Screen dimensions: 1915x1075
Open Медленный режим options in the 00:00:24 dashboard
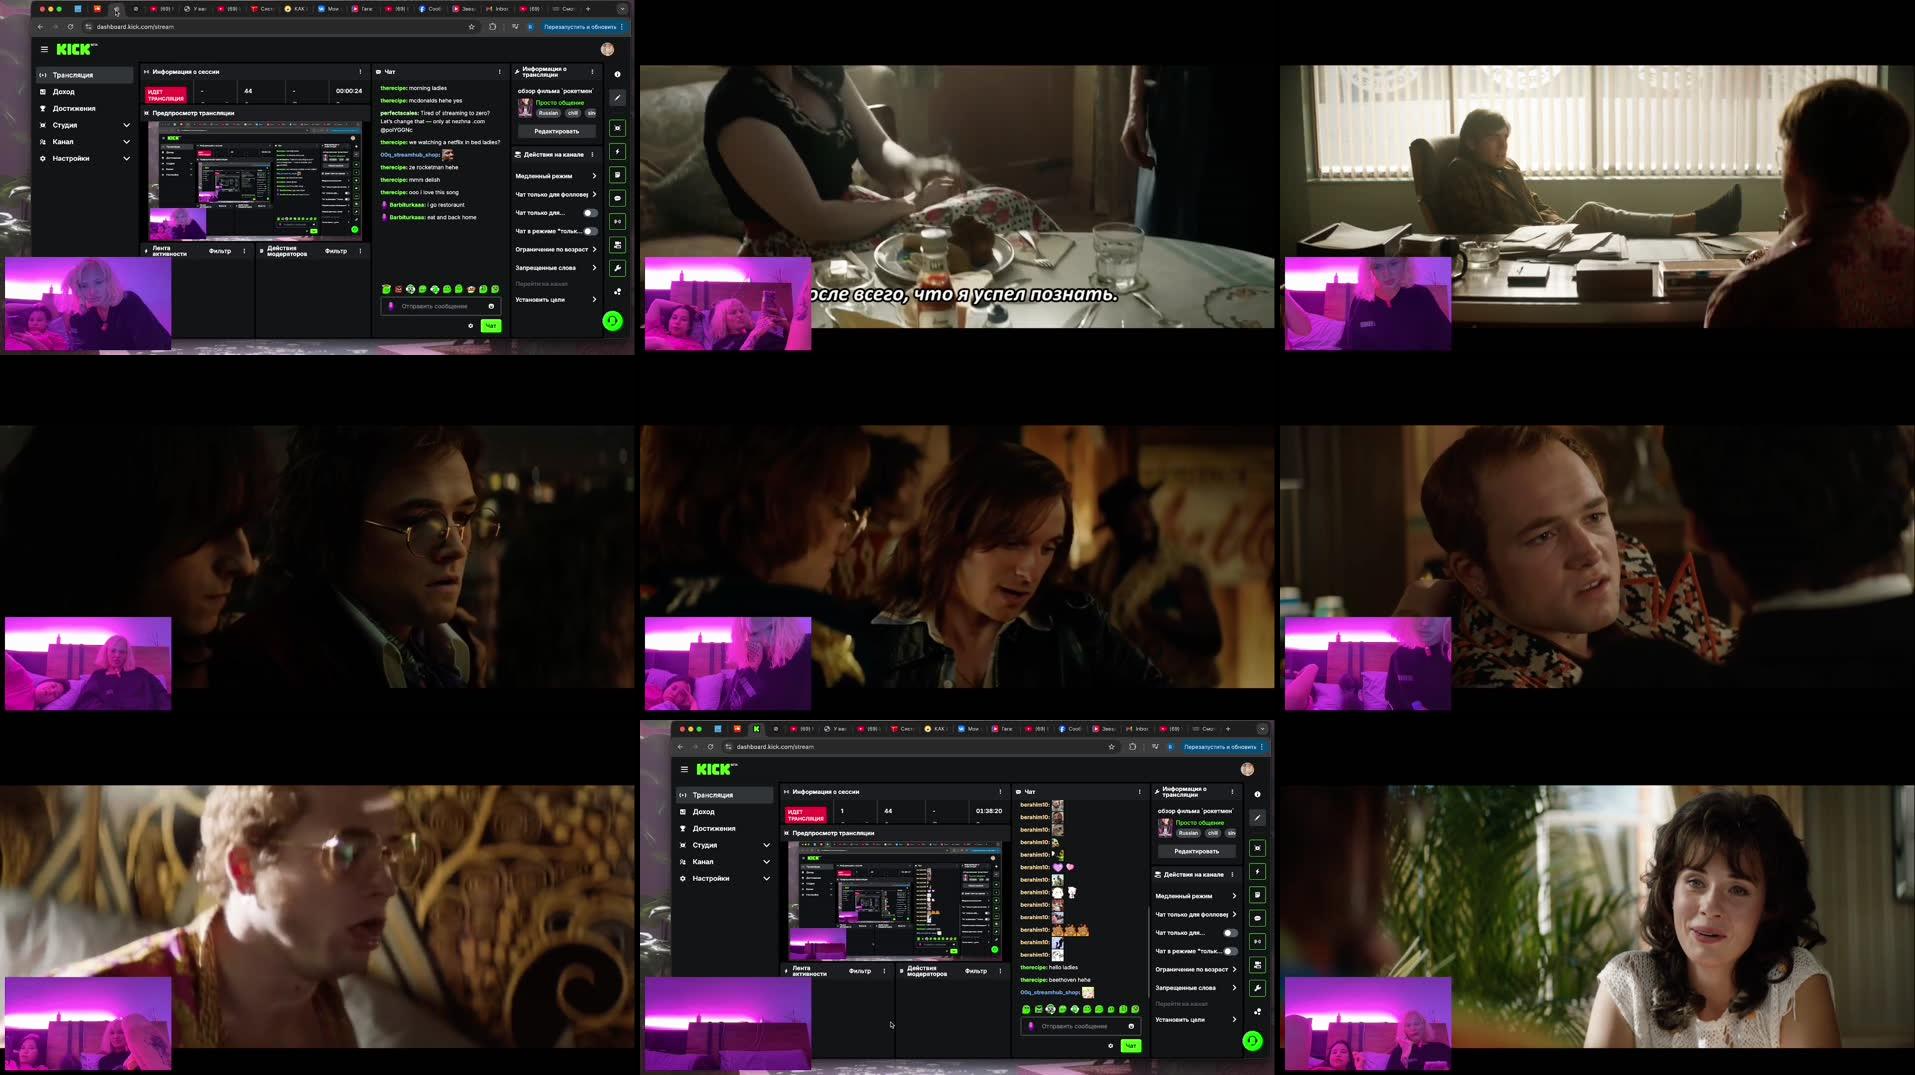(556, 176)
